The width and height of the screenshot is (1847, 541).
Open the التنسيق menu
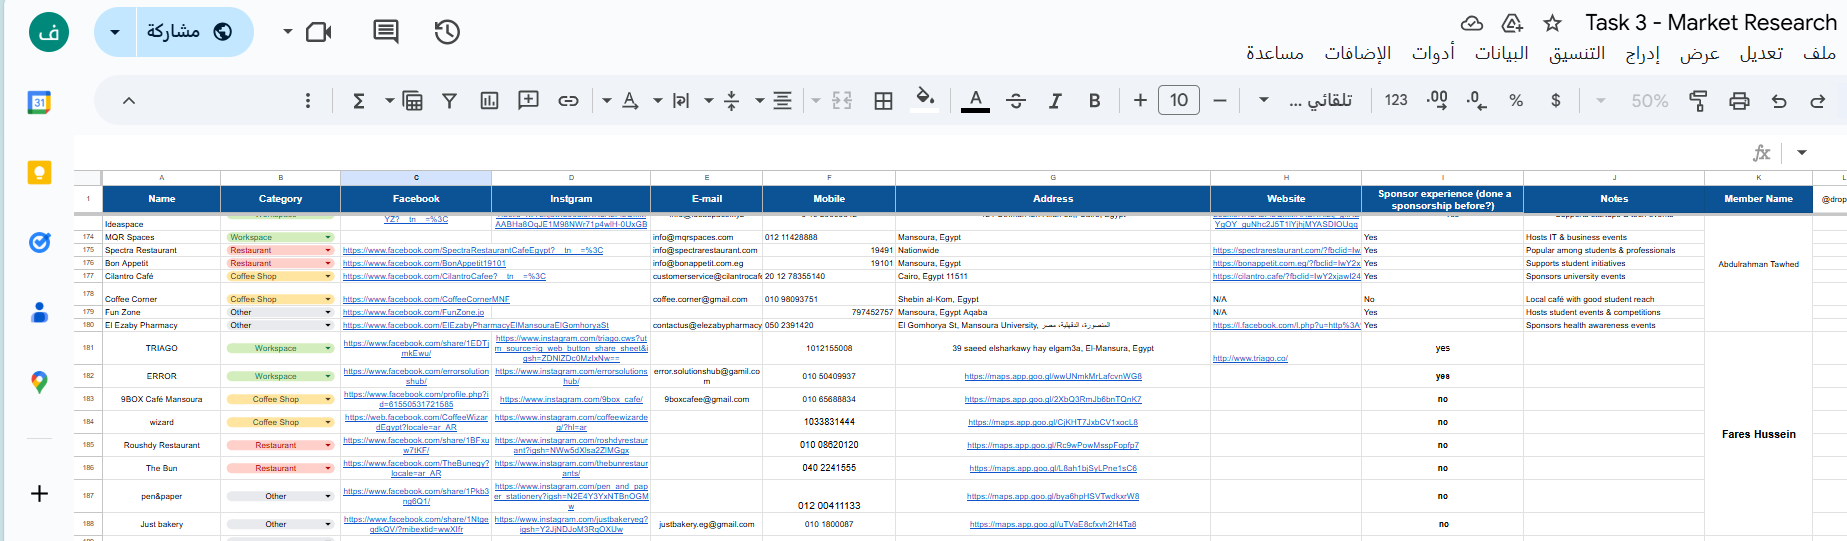(x=1577, y=53)
